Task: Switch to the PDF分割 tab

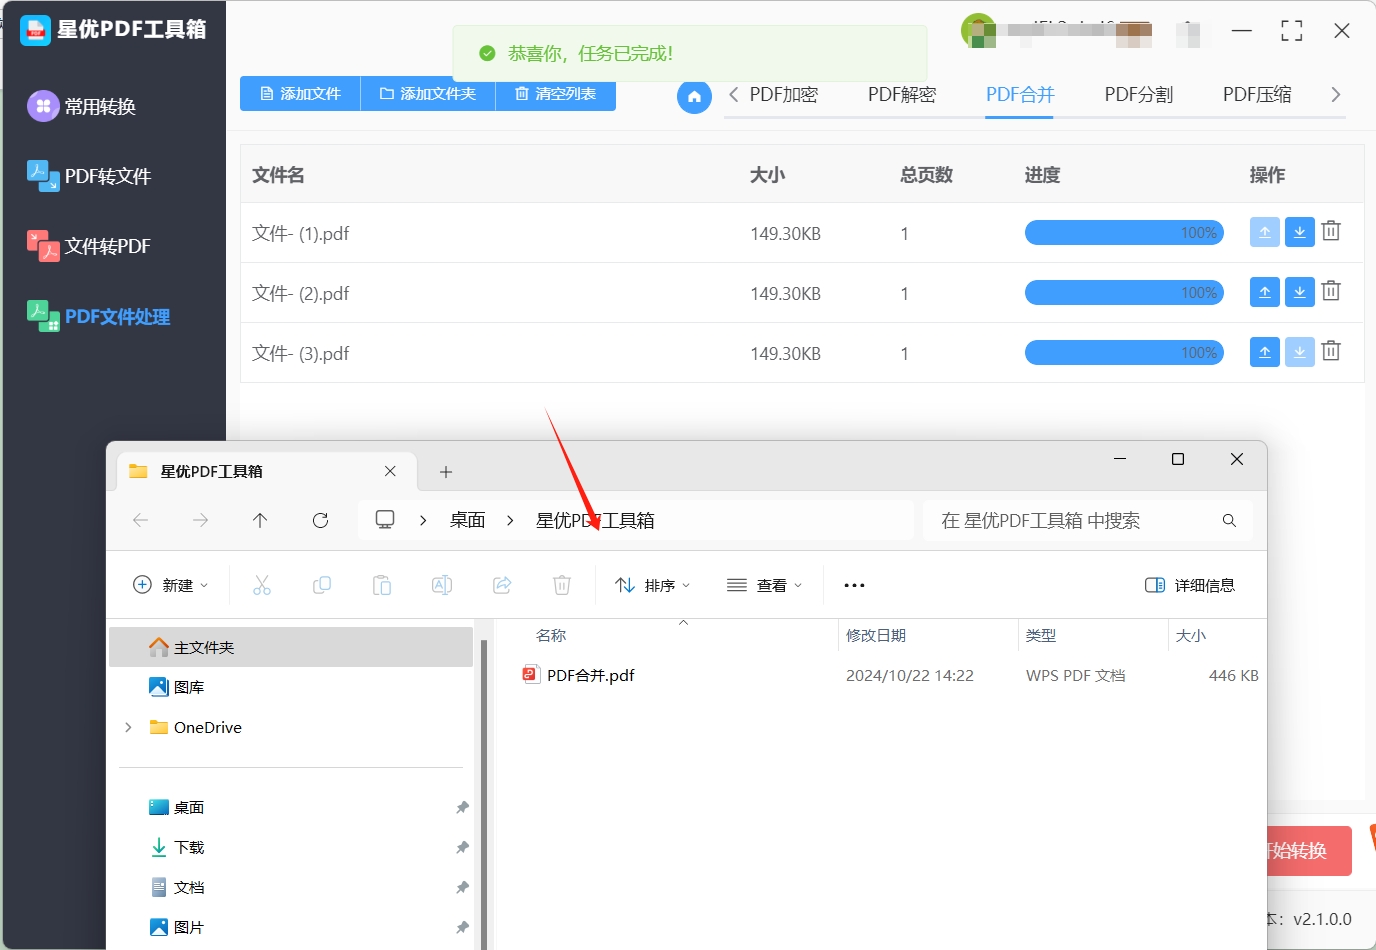Action: point(1138,95)
